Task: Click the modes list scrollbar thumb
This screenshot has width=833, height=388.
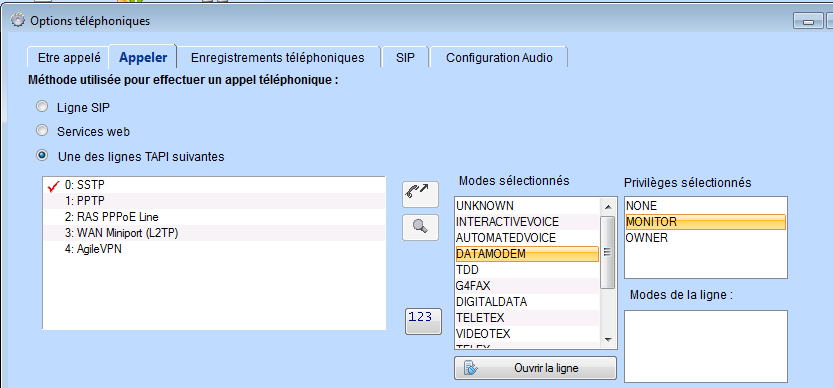Action: (608, 252)
